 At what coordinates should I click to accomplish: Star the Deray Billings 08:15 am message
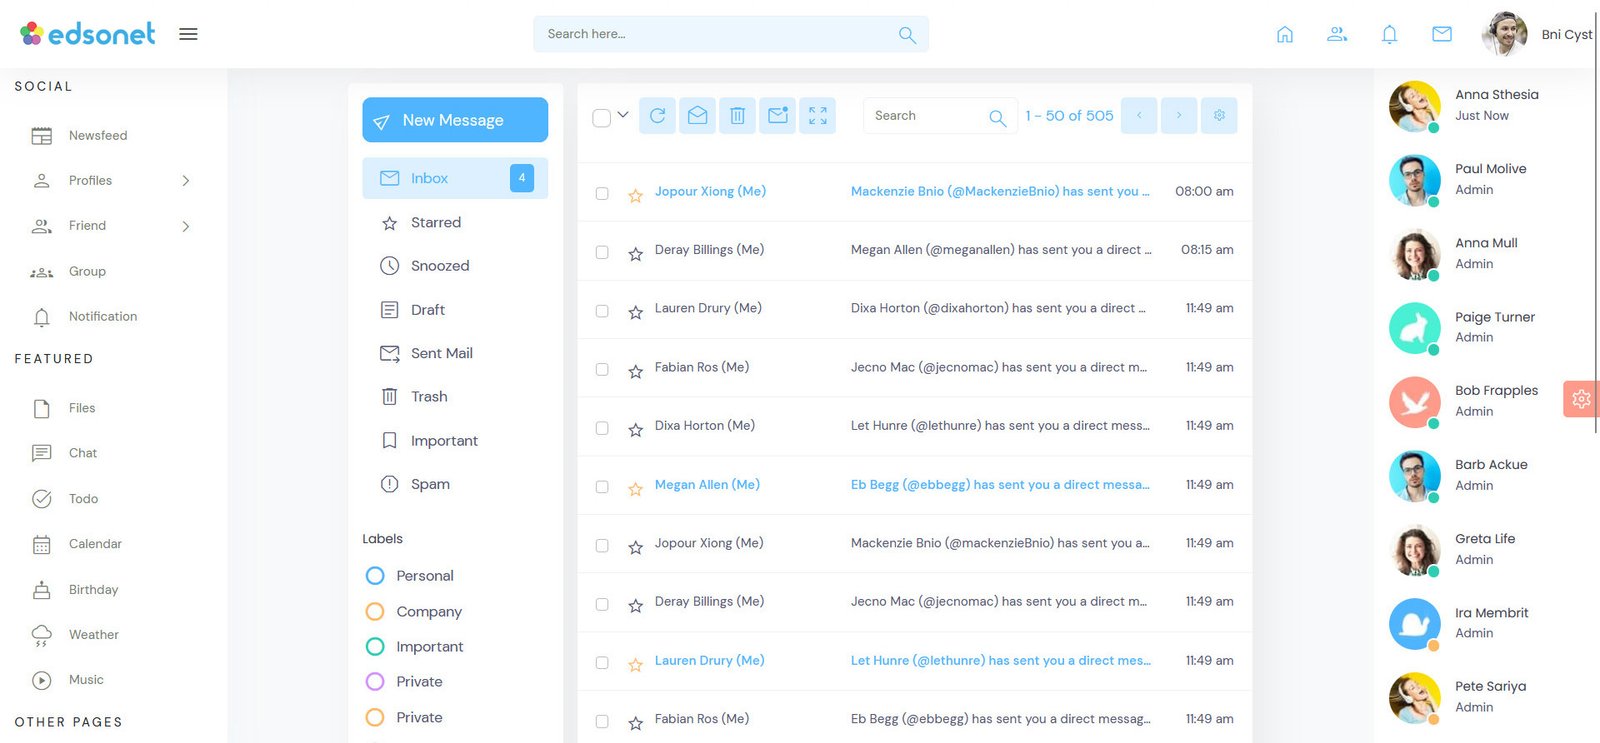click(x=635, y=254)
